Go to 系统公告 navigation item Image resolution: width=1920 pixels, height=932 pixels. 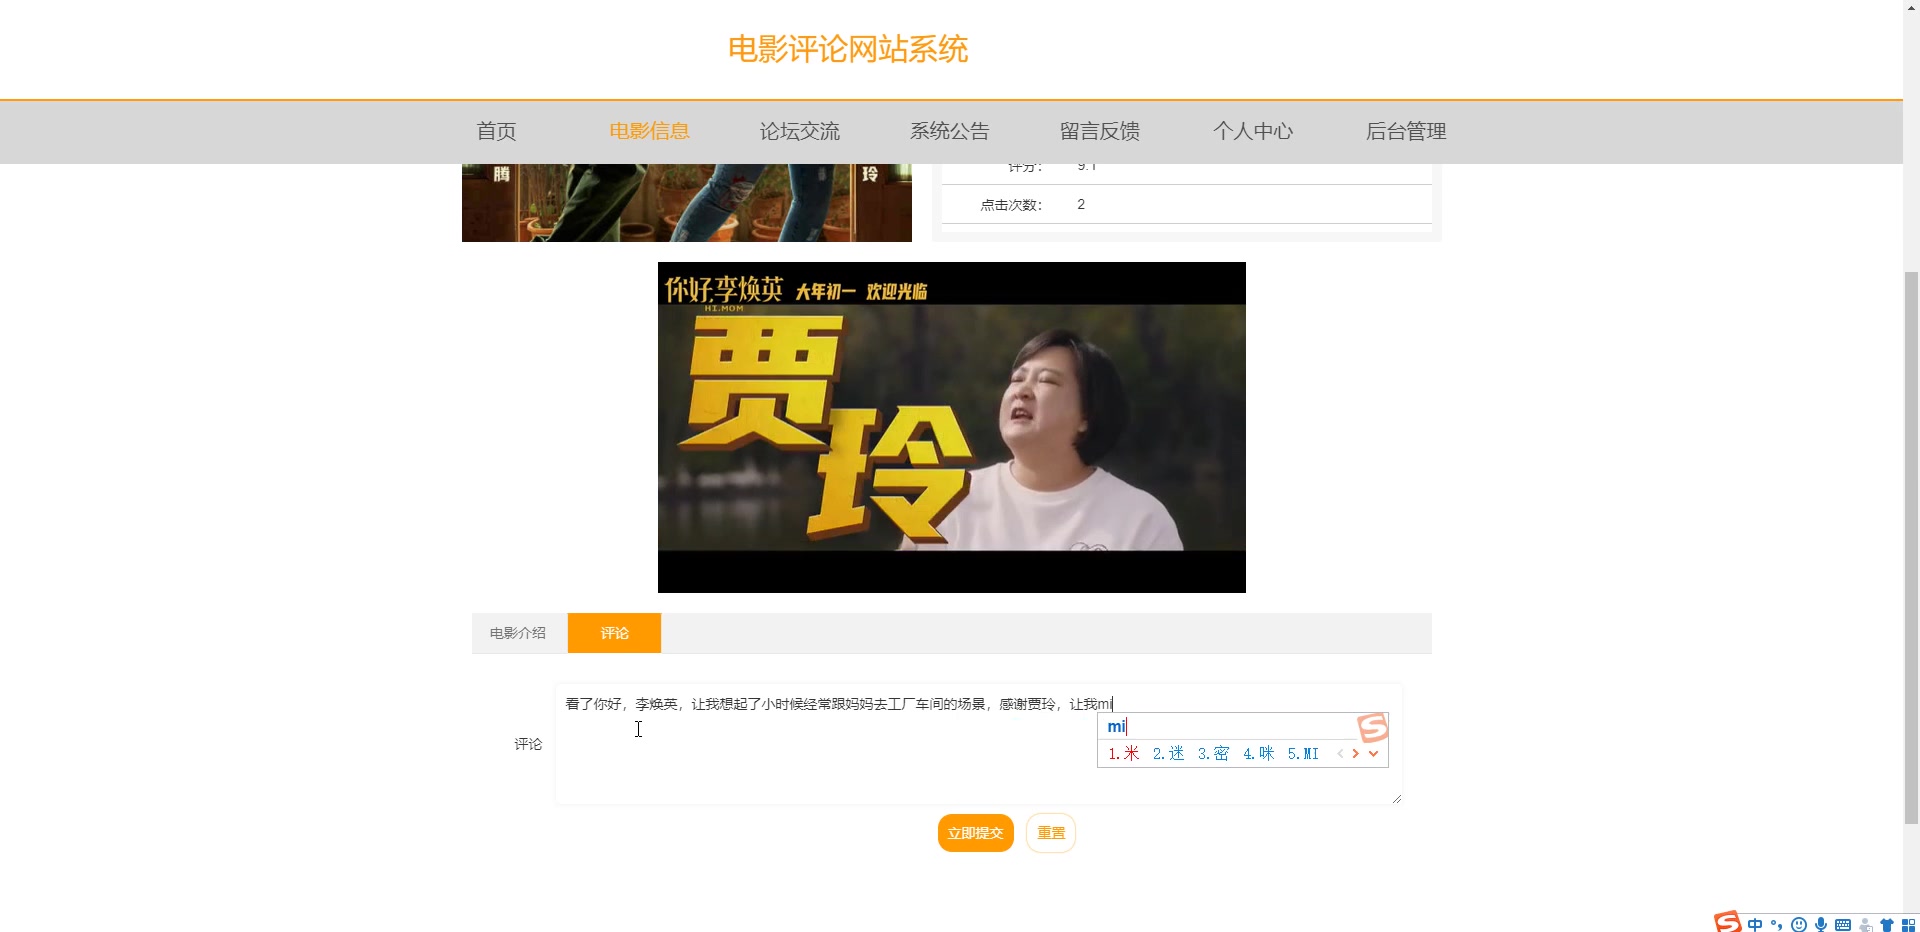coord(950,131)
